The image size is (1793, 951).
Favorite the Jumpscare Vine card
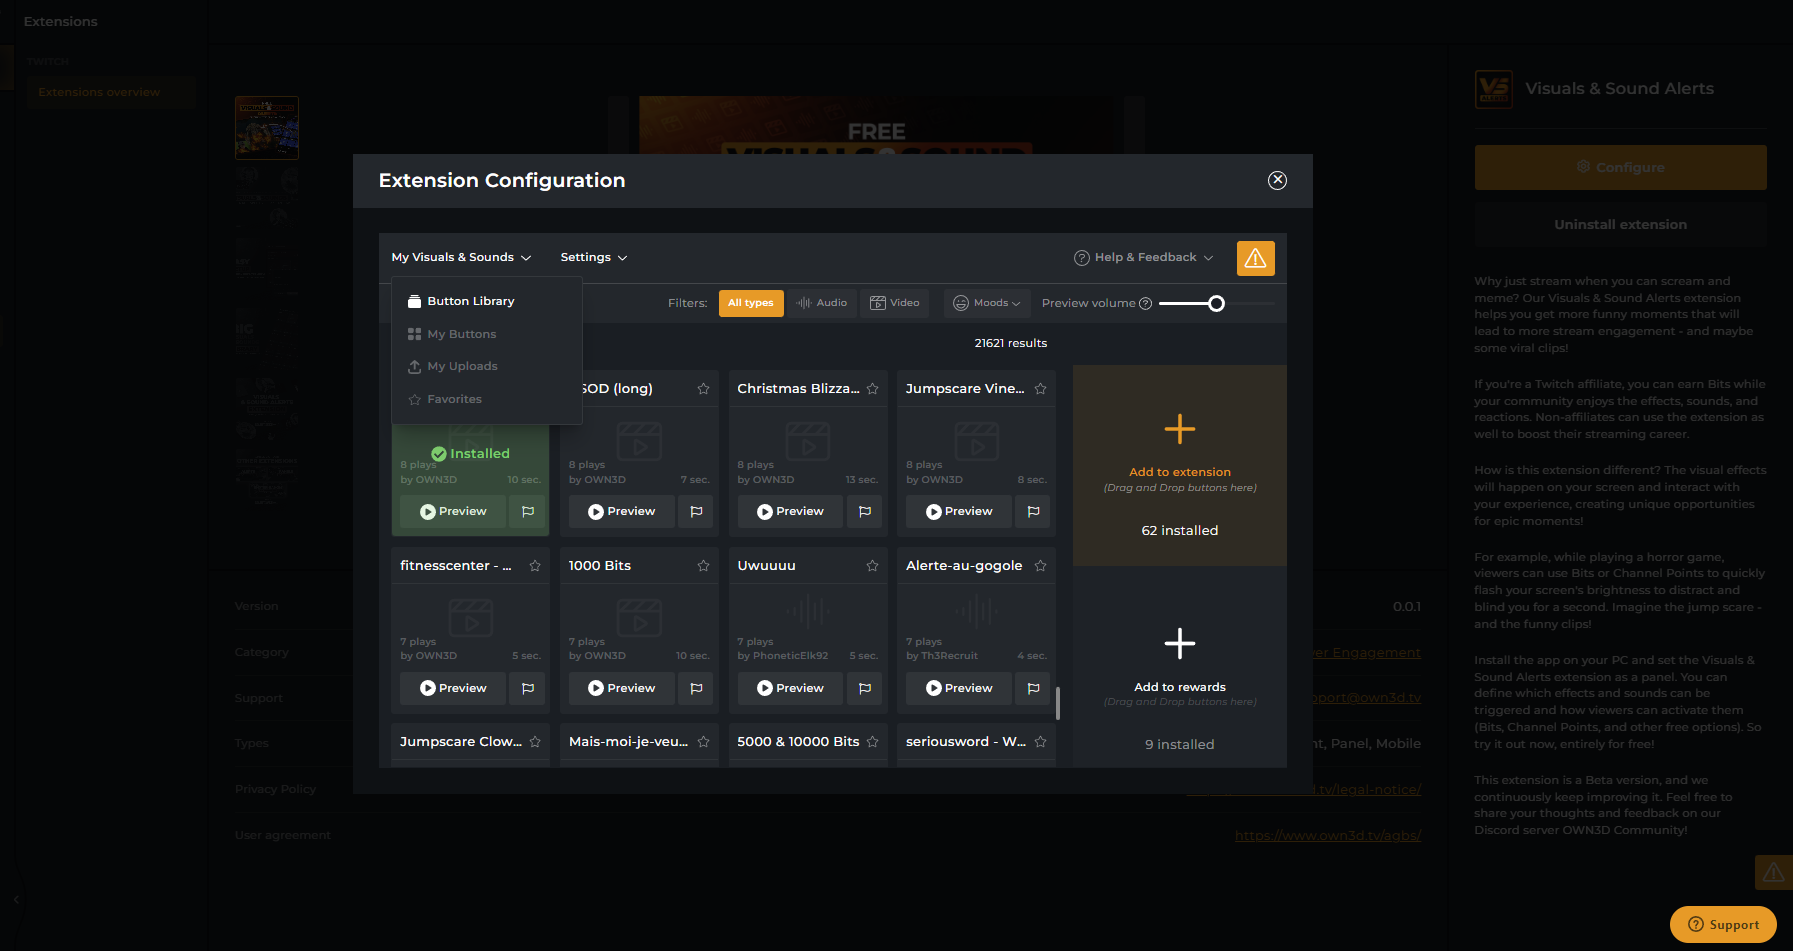1041,389
